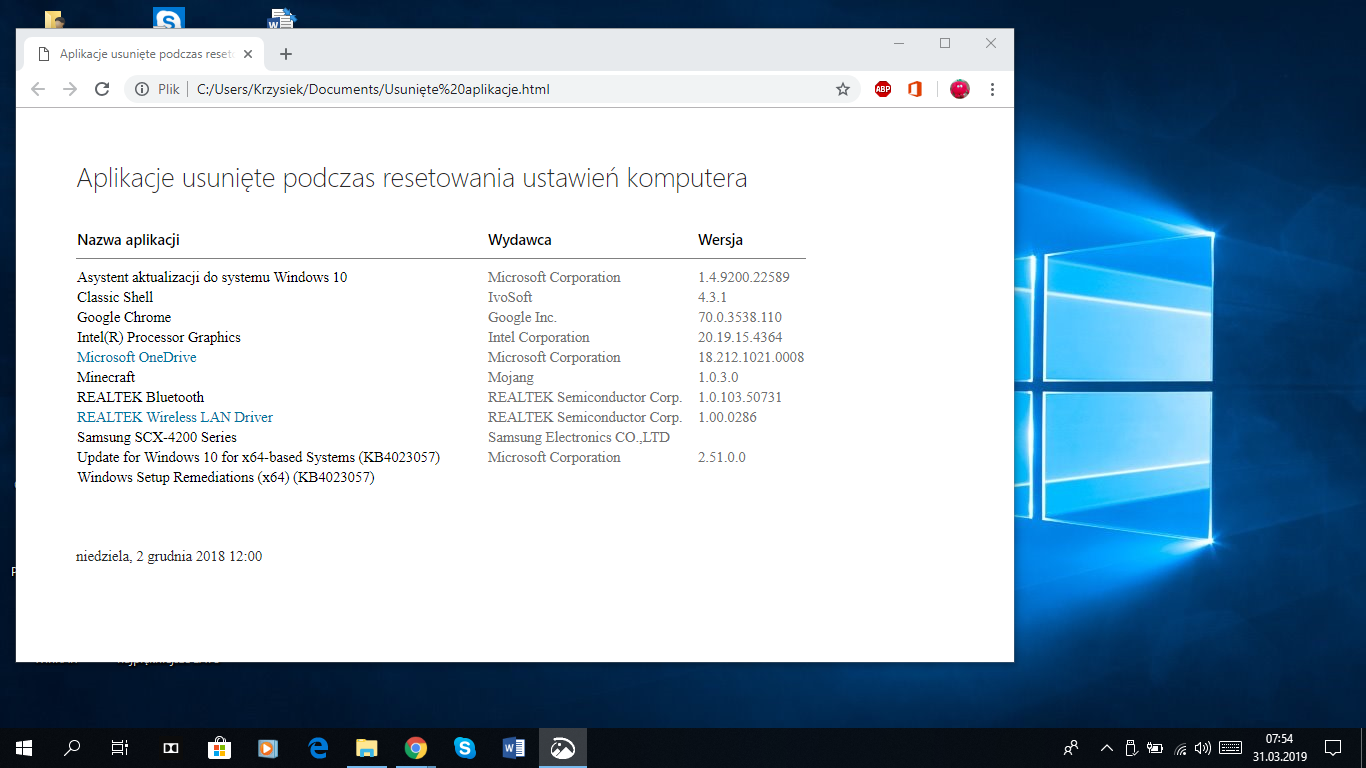
Task: Open the Office extension icon
Action: (914, 89)
